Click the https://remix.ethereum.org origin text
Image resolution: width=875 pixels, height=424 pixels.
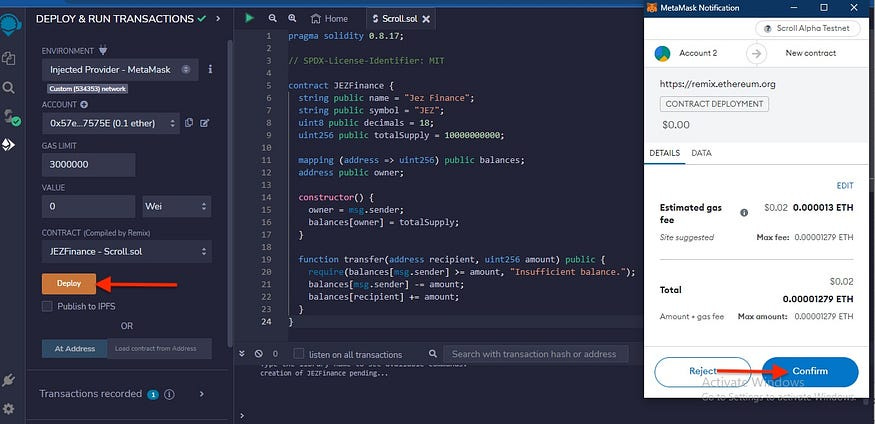tap(718, 84)
